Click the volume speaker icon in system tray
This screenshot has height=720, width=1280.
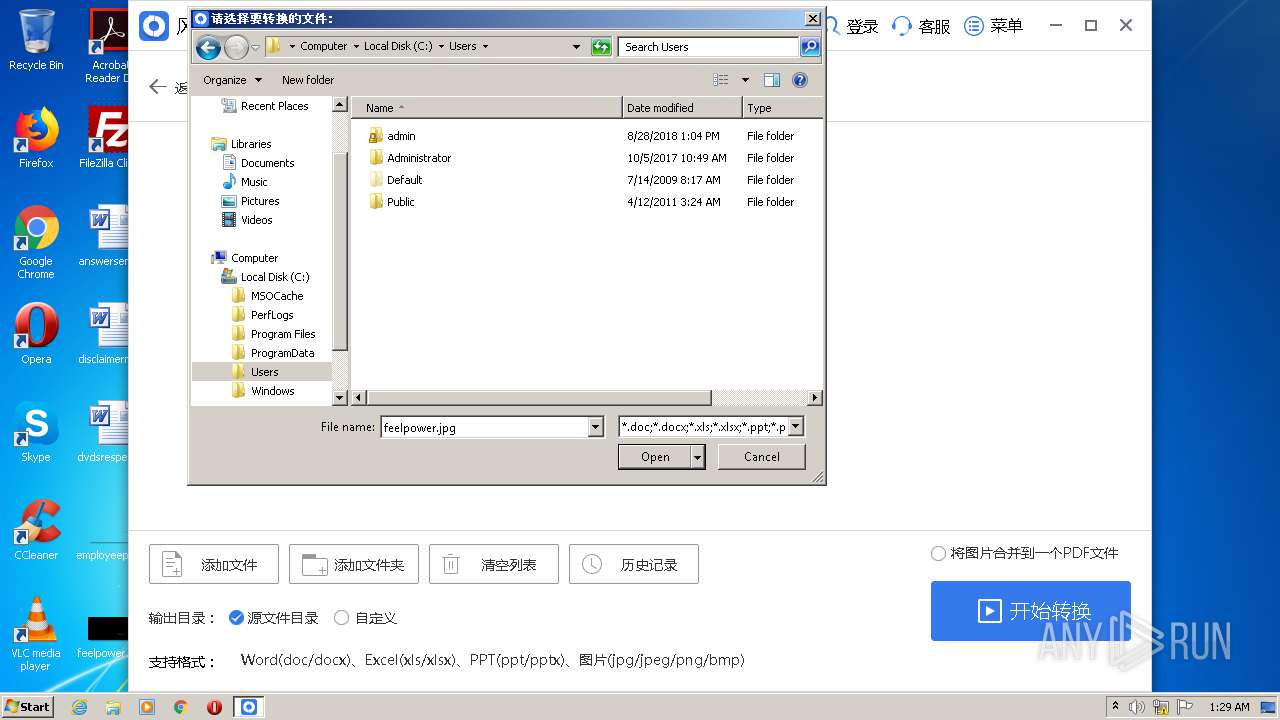point(1137,707)
